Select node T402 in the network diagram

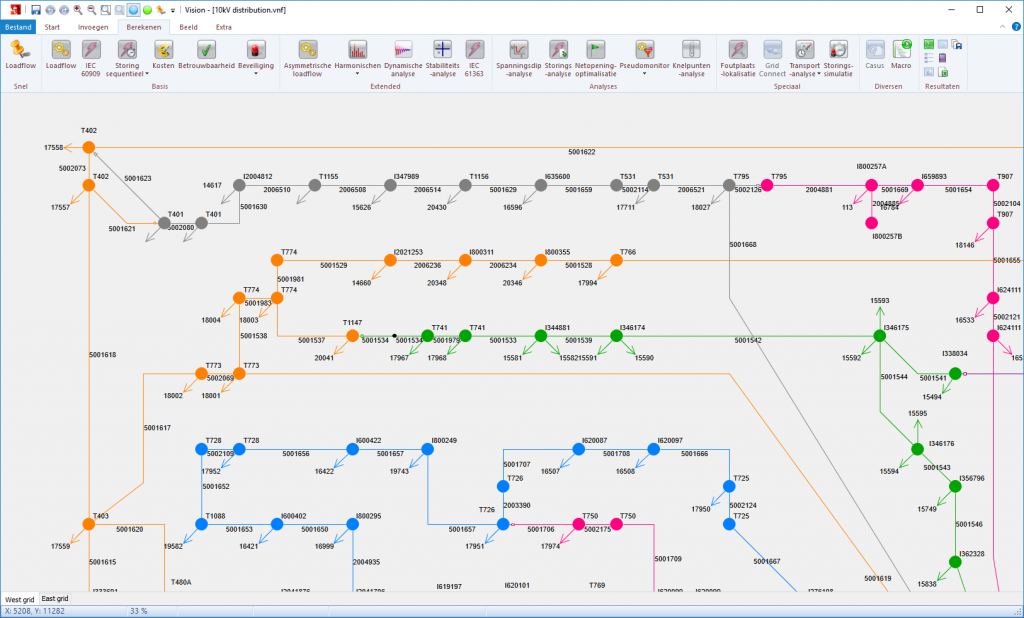pos(89,146)
